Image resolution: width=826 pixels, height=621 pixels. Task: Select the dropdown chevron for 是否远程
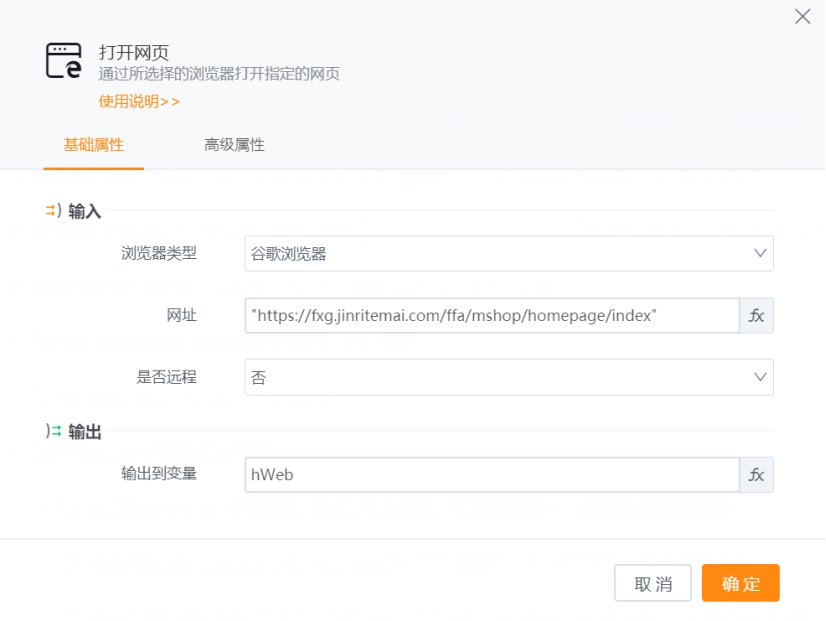762,377
